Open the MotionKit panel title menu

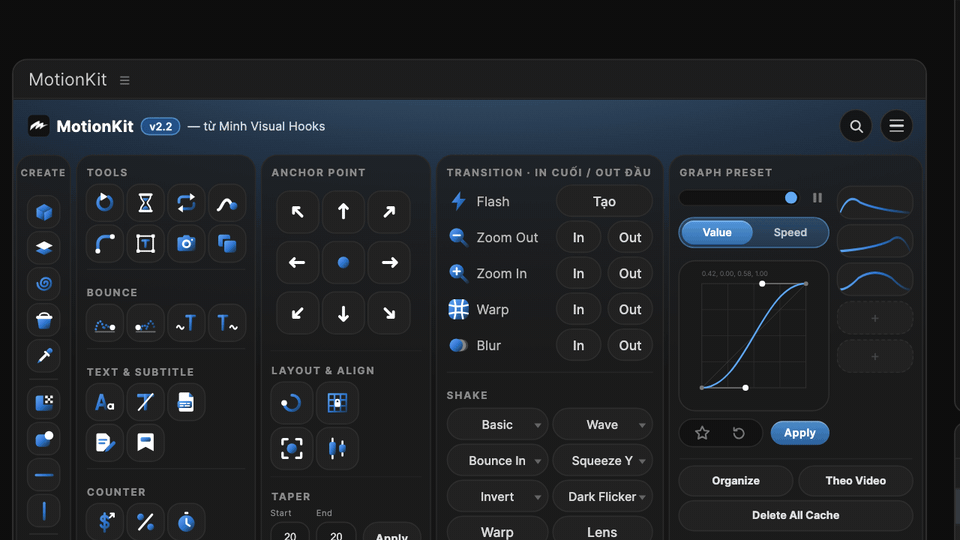tap(124, 80)
